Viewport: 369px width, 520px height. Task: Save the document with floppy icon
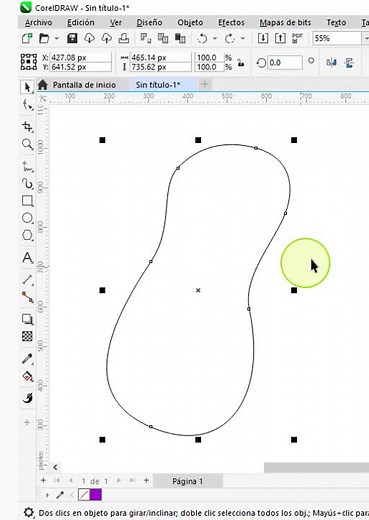[x=72, y=38]
